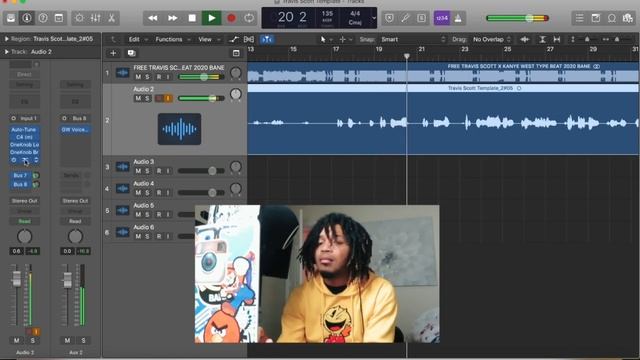Click bar 23 on the timeline ruler

coord(464,49)
